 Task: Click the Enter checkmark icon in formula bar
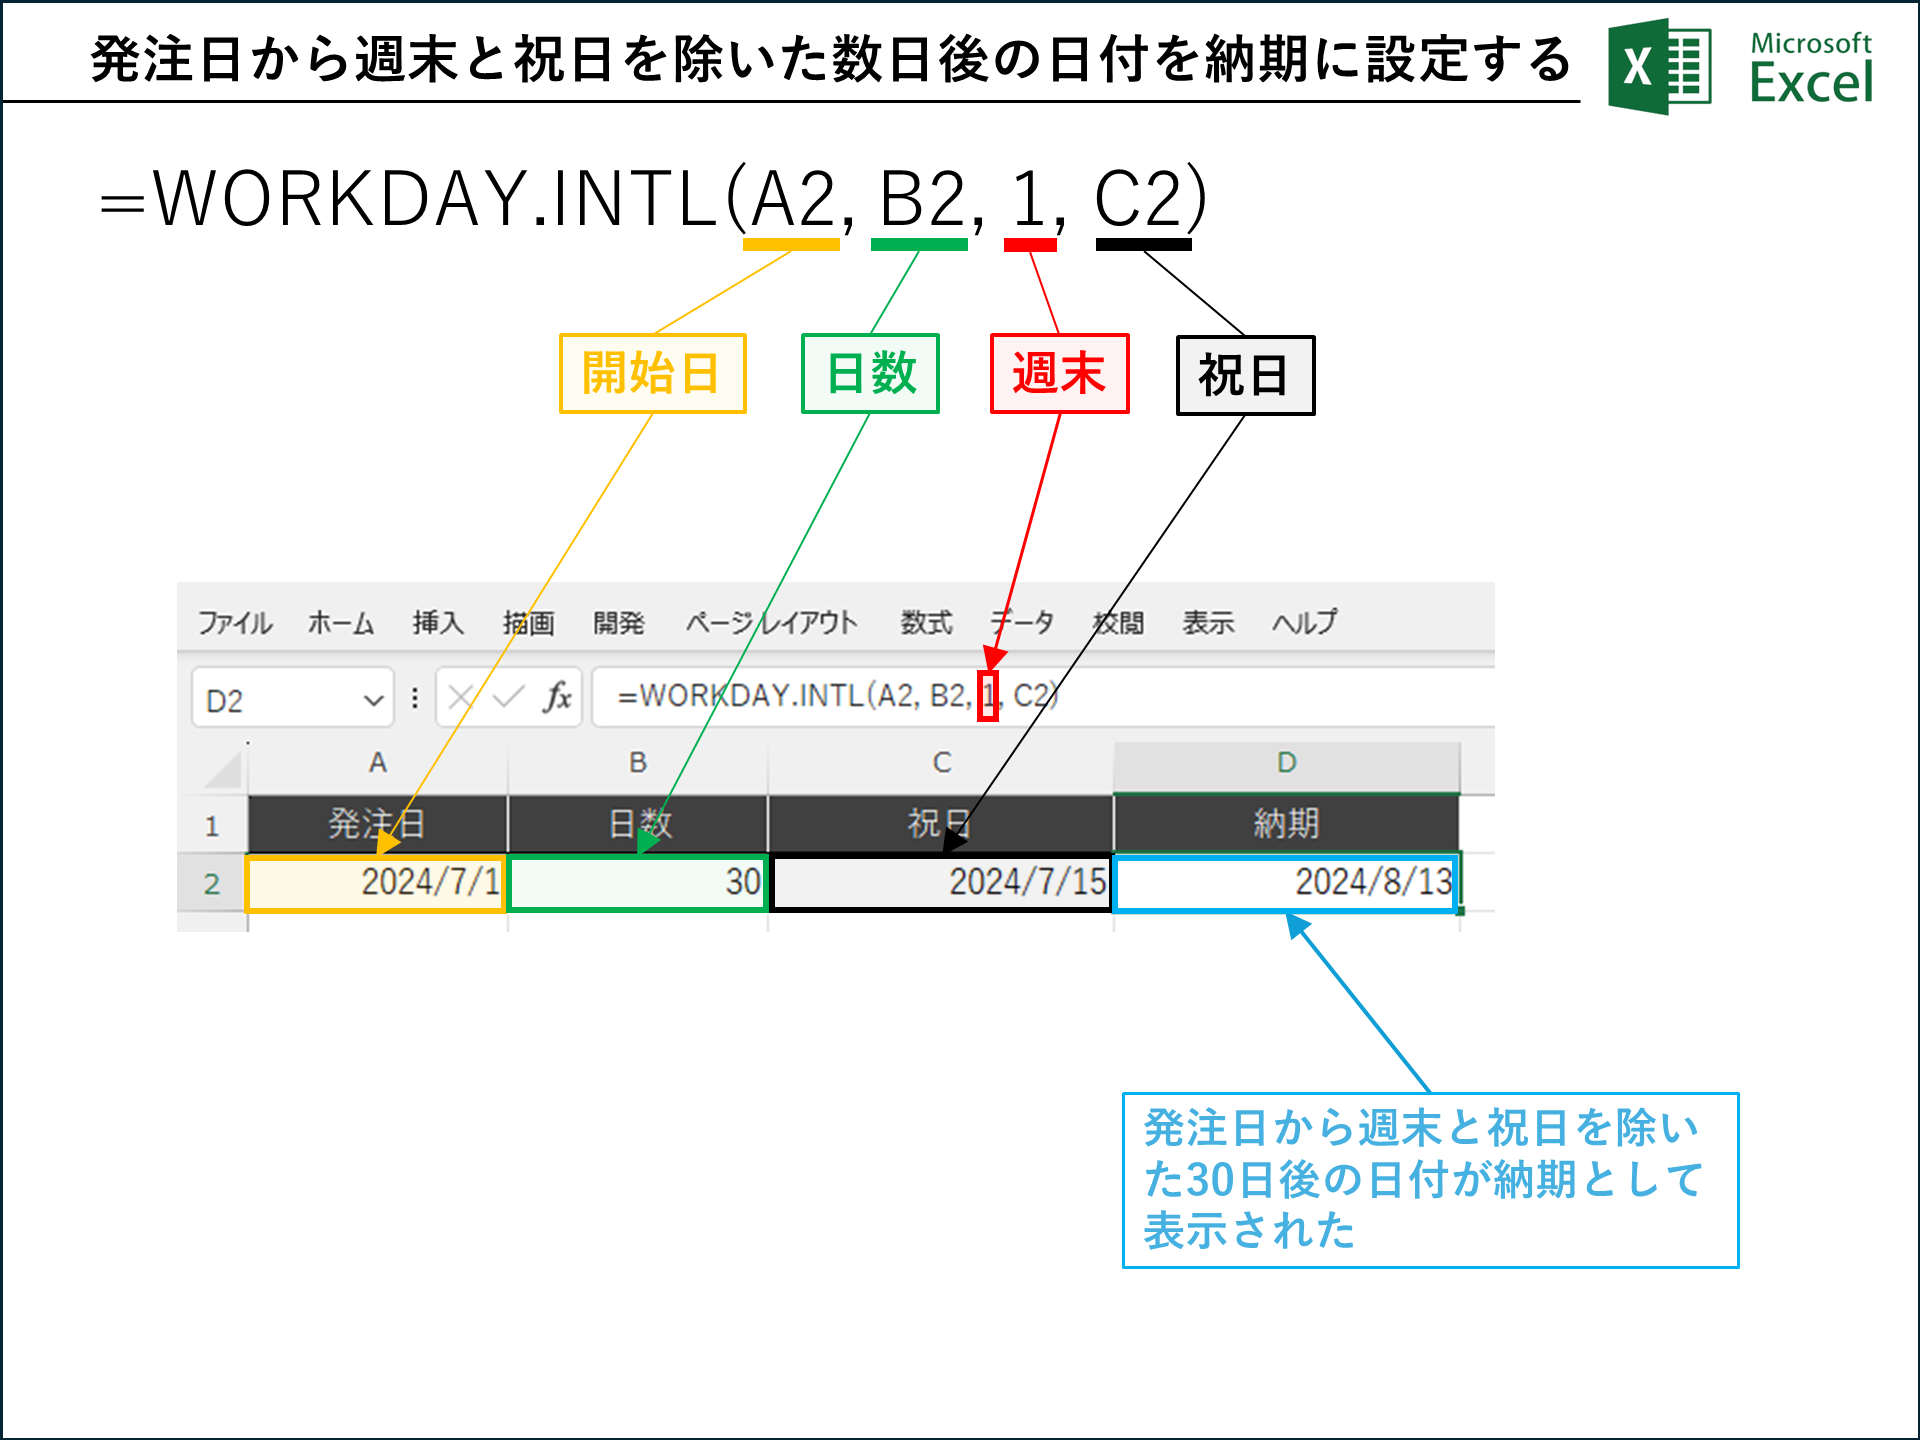coord(509,697)
